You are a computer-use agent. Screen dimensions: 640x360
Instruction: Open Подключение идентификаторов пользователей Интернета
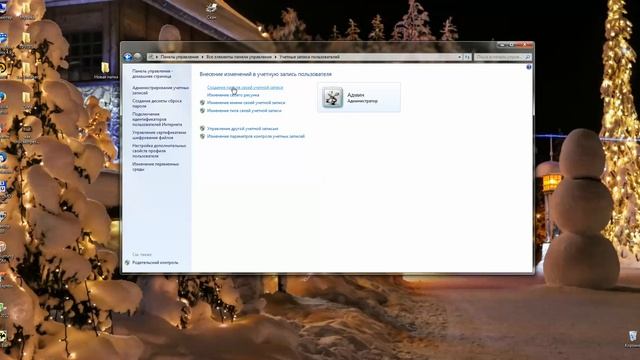click(x=157, y=119)
